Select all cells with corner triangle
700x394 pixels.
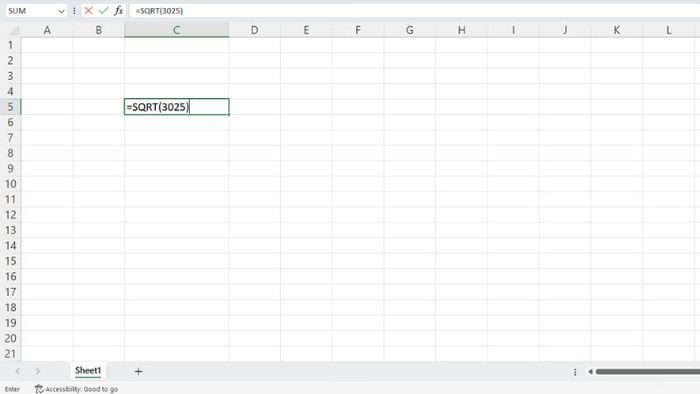point(14,30)
